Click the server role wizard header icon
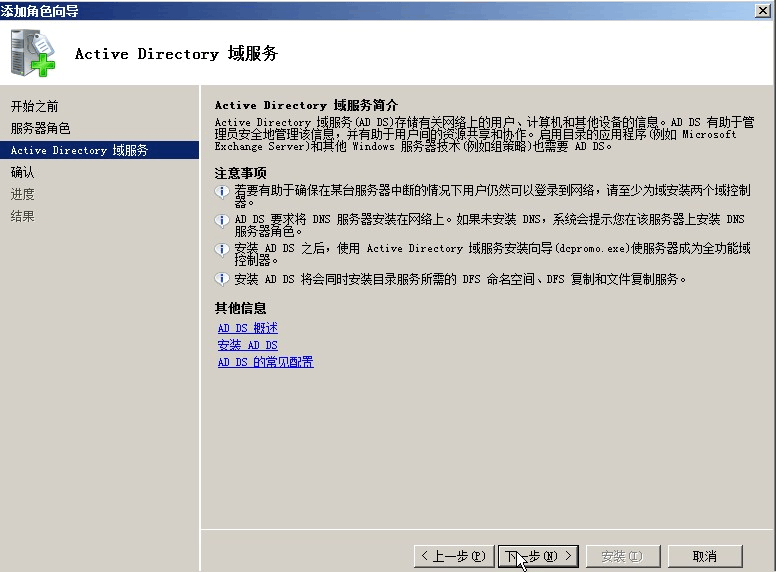Image resolution: width=776 pixels, height=572 pixels. point(33,53)
